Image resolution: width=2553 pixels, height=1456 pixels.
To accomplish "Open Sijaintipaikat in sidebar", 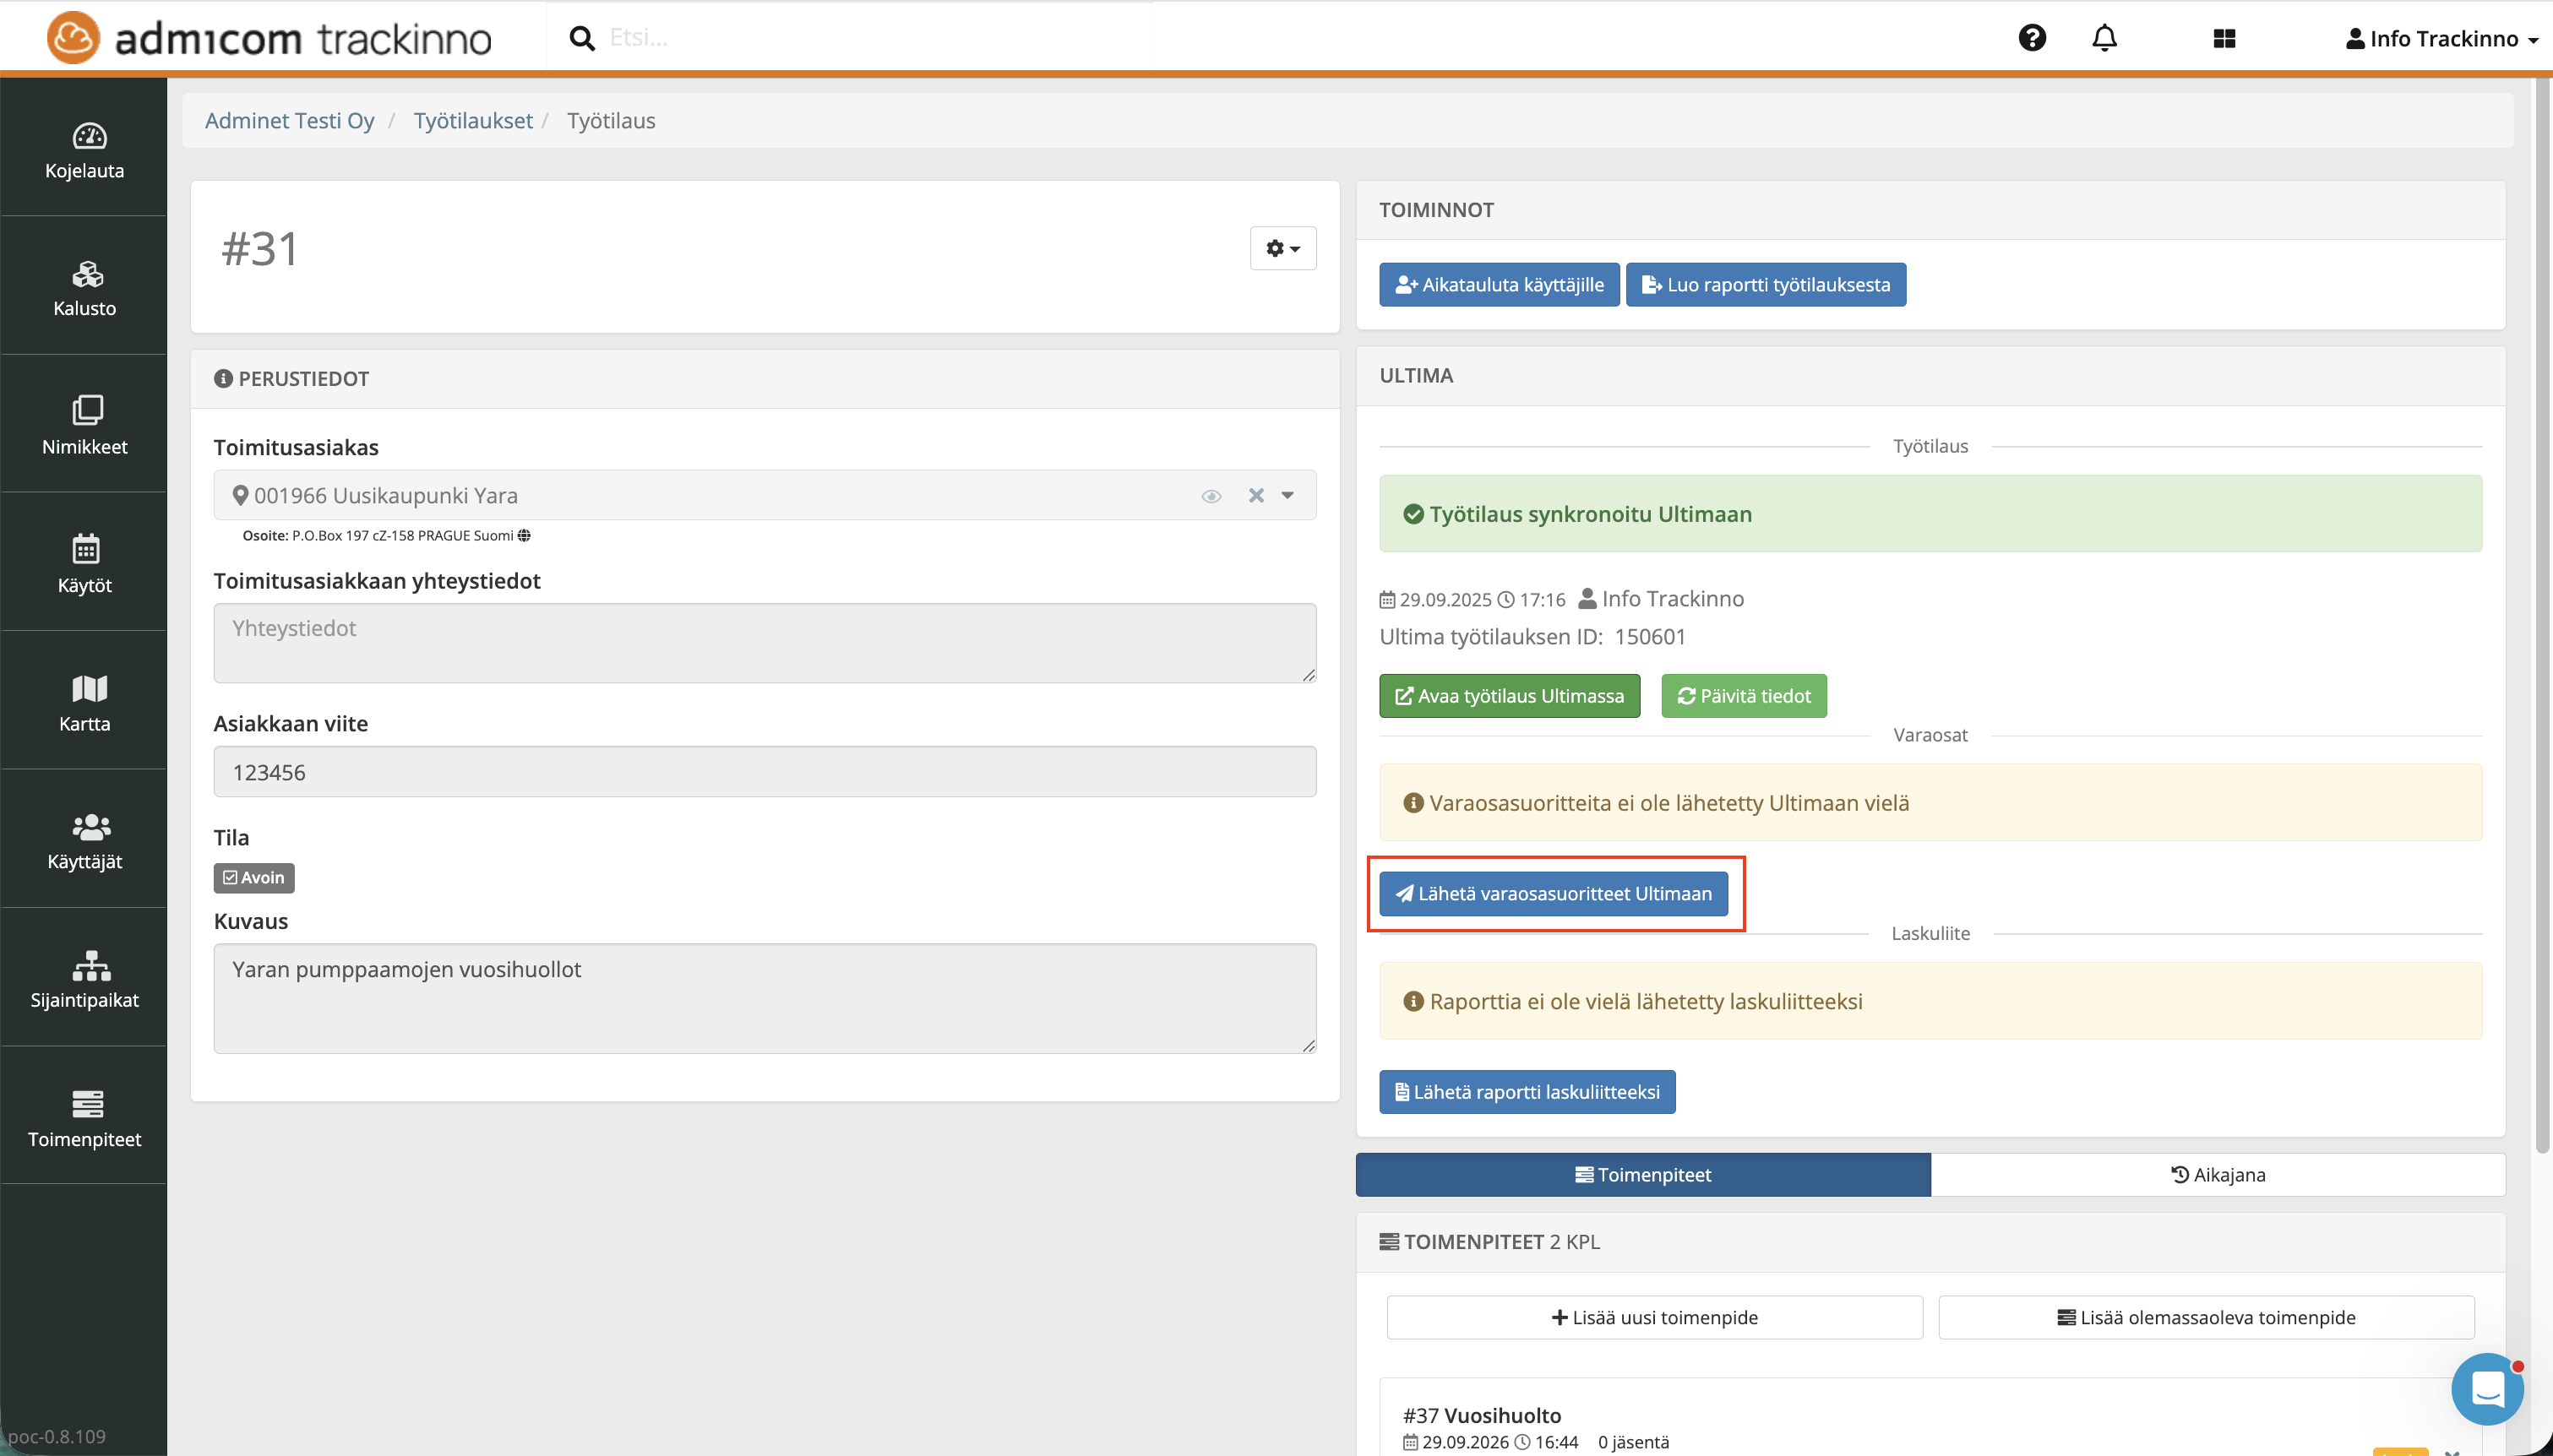I will pos(84,980).
